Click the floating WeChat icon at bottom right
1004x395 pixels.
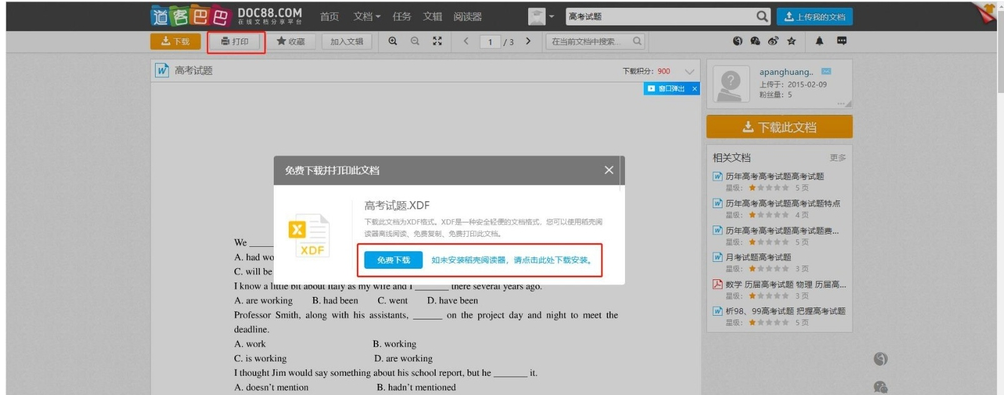[880, 387]
